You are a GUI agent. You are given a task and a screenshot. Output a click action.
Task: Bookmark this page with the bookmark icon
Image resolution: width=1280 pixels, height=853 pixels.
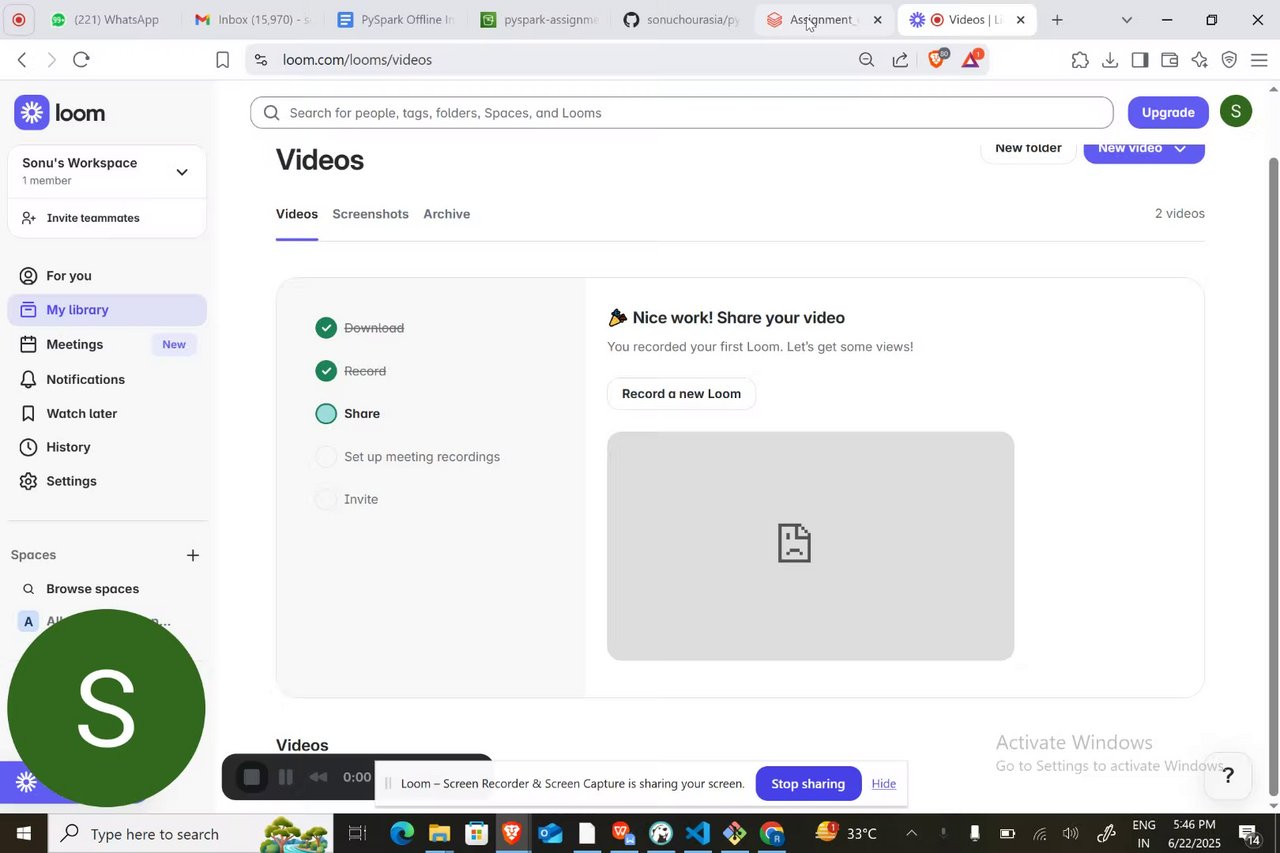pyautogui.click(x=222, y=60)
